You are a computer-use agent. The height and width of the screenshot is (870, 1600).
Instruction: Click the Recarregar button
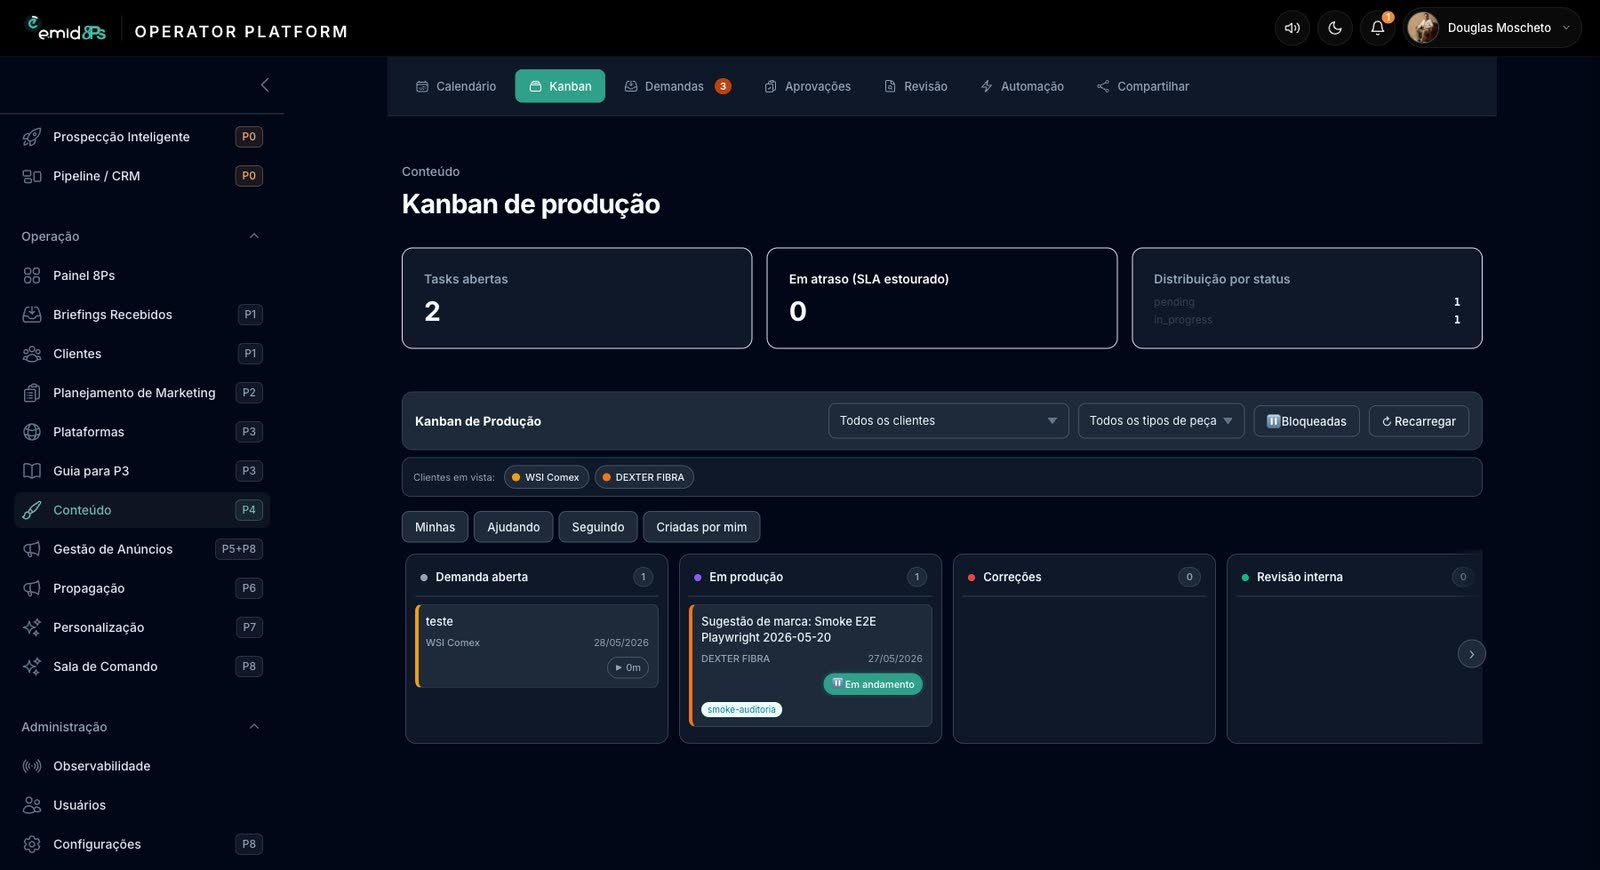point(1419,421)
